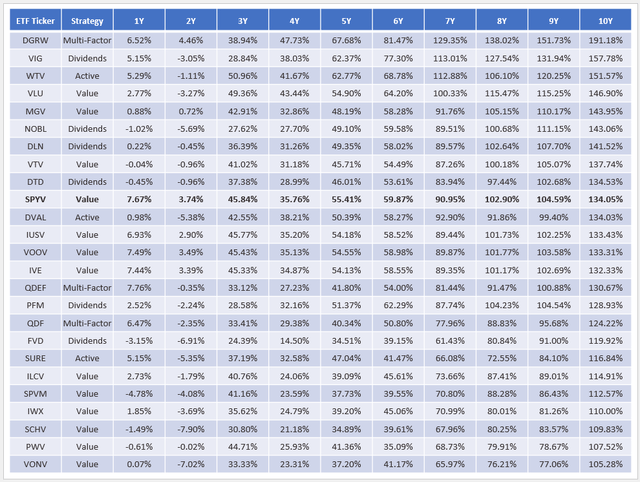The image size is (640, 482).
Task: Click the VIG ticker cell
Action: (33, 58)
